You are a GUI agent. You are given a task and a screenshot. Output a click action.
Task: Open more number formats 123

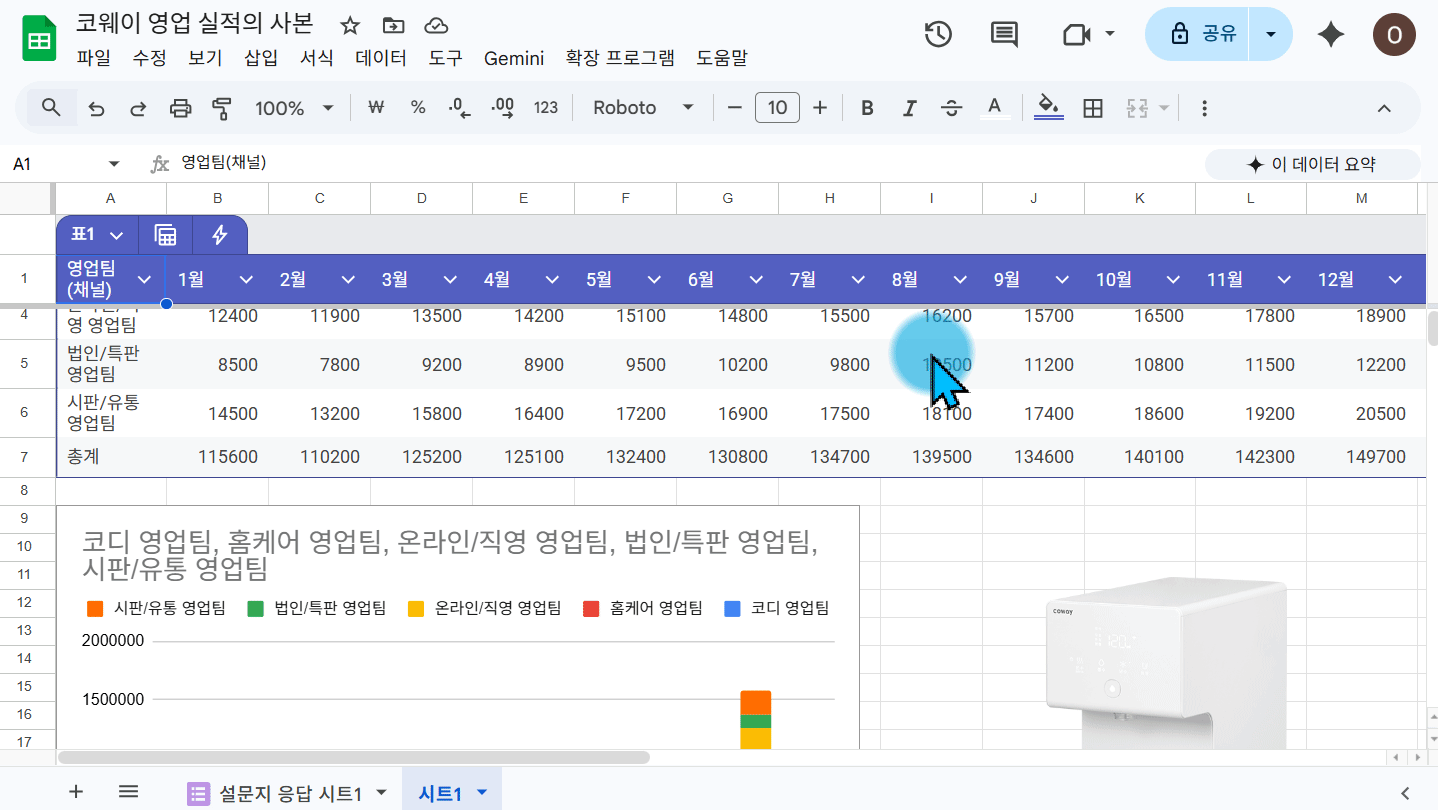(x=546, y=108)
